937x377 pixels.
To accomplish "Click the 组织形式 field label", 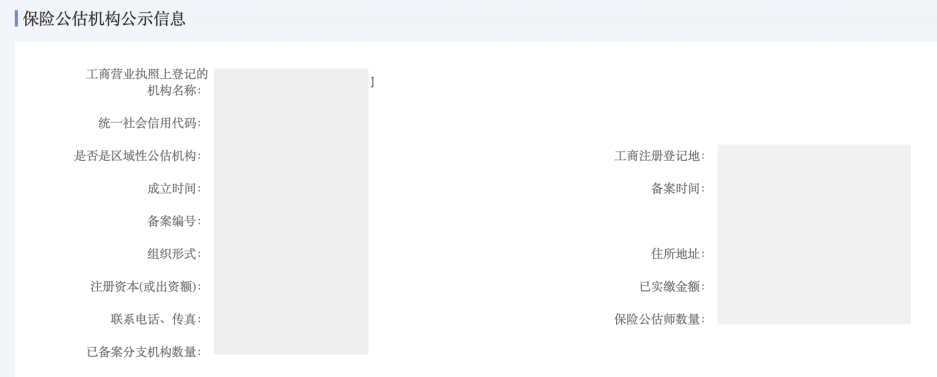I will 174,254.
